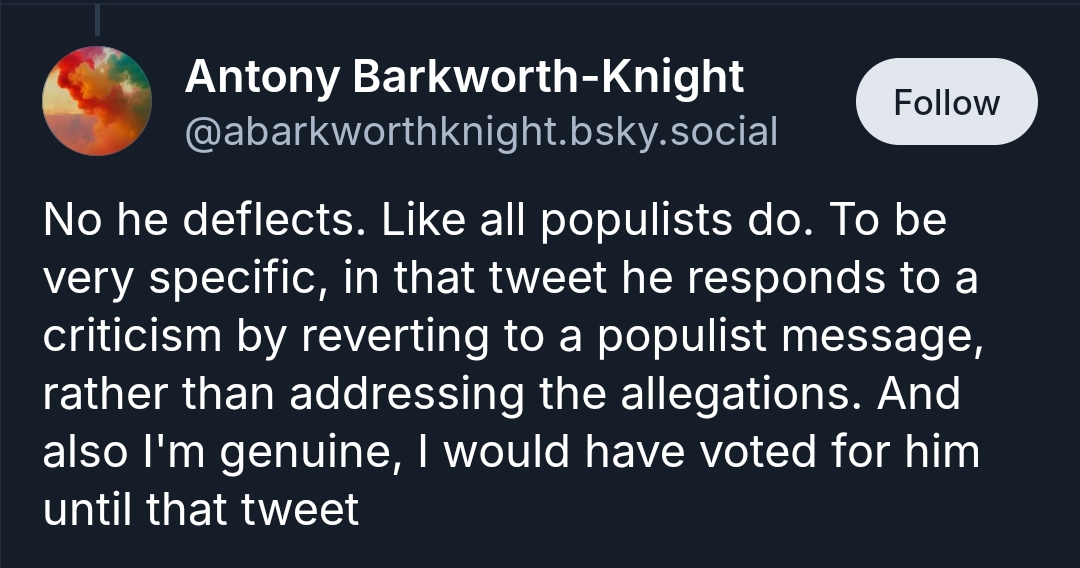Click the thread connector line above the avatar
Viewport: 1080px width, 568px height.
(98, 20)
